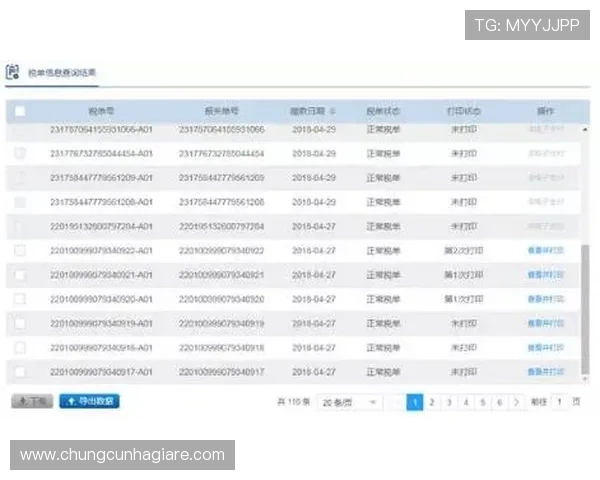Screen dimensions: 600x480
Task: Click the document icon beside 税单信息查询结果 tab
Action: 12,72
